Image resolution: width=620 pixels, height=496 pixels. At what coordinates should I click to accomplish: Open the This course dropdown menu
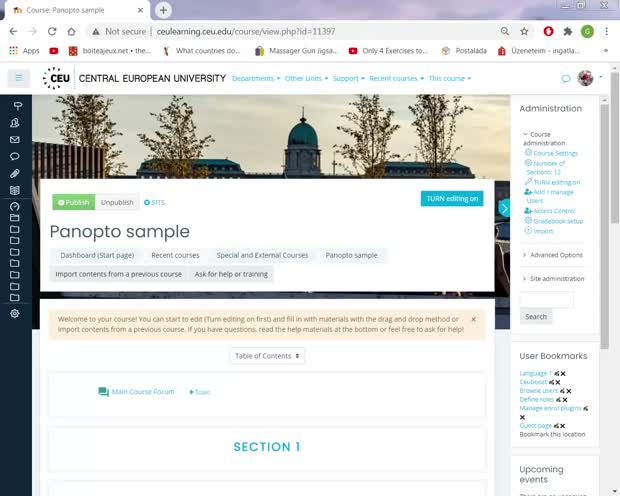[x=450, y=78]
